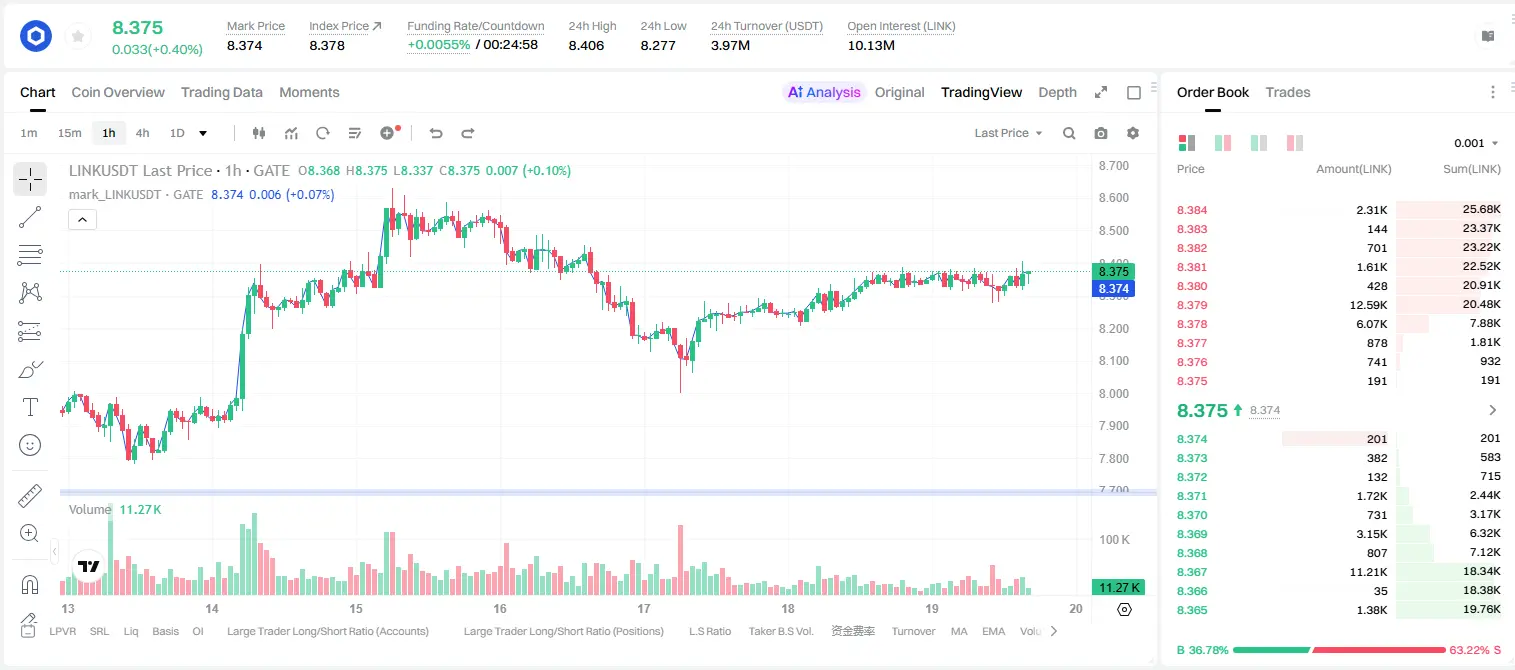Switch to the Trades tab
The image size is (1515, 670).
pyautogui.click(x=1287, y=92)
